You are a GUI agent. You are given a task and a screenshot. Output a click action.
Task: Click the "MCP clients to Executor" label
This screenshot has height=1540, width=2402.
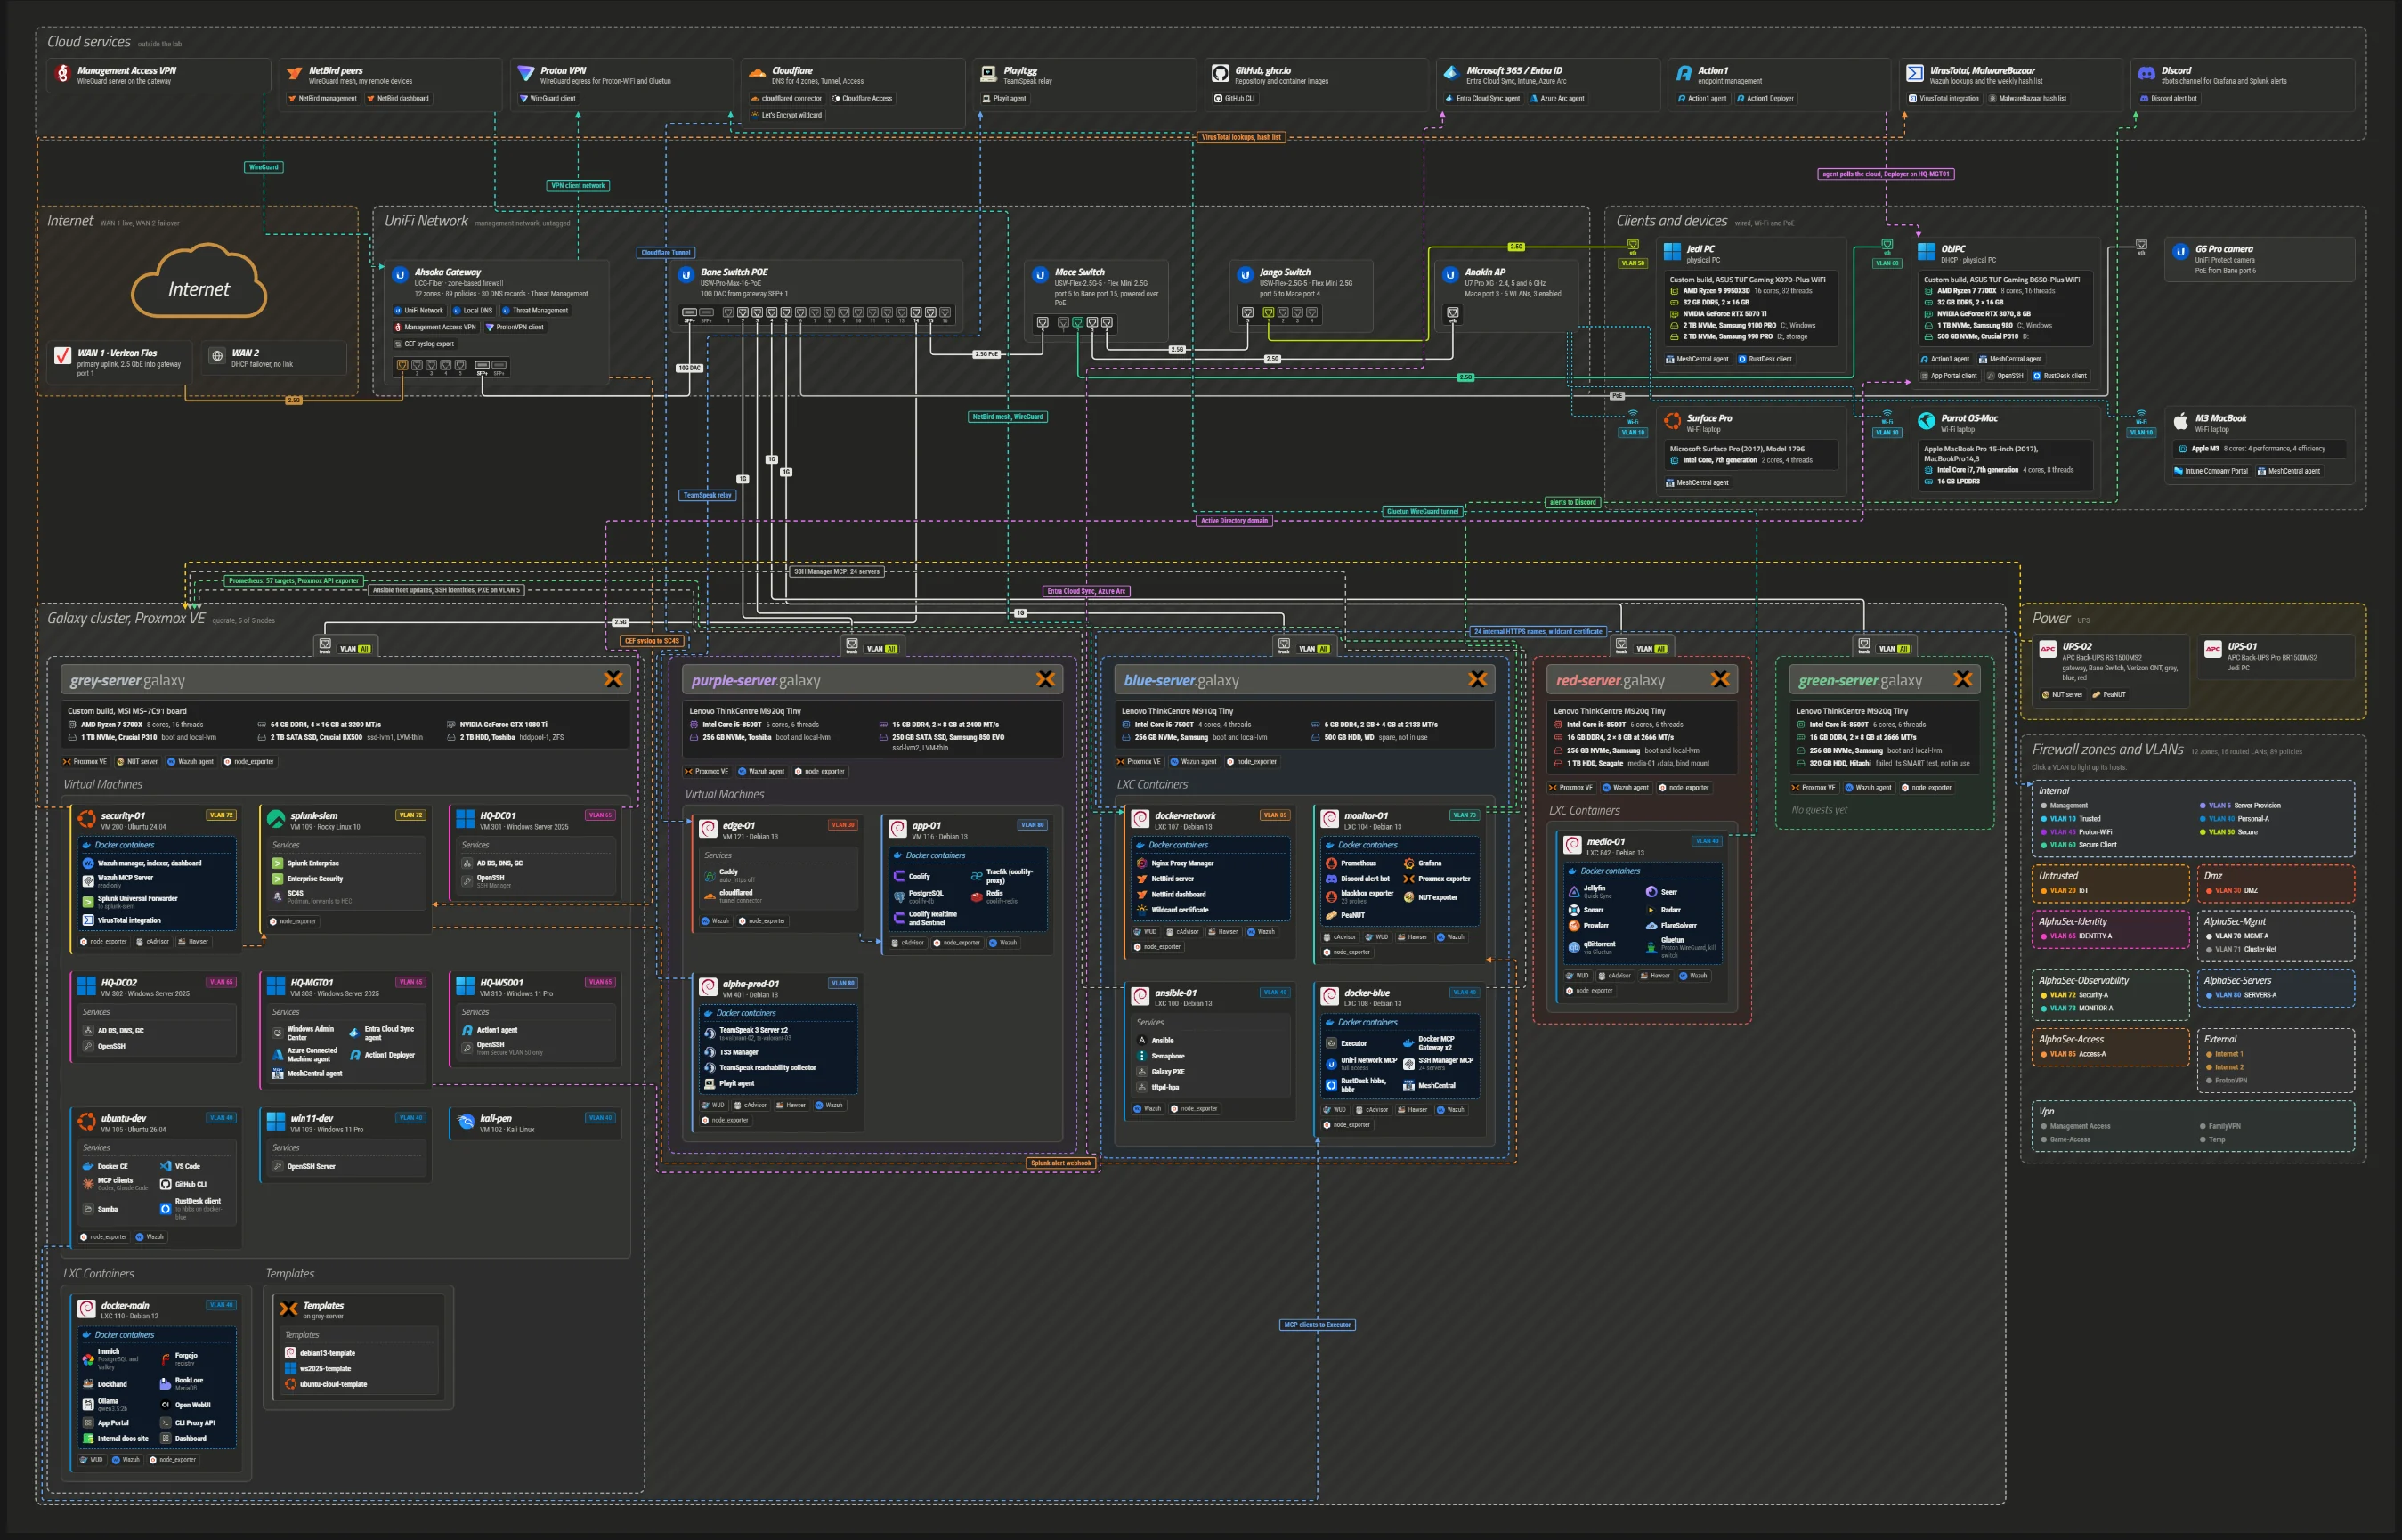[x=1317, y=1325]
